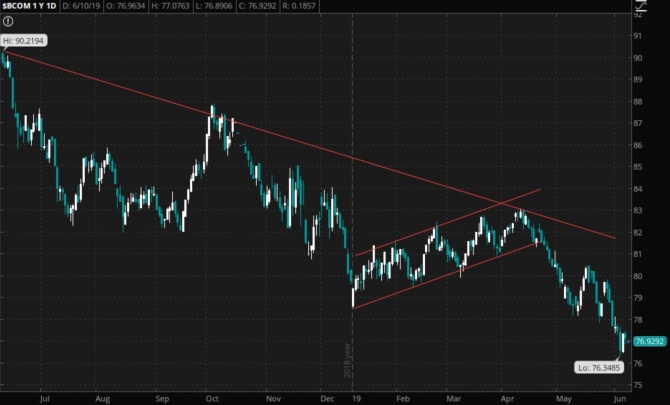Click the 90 price axis label
The width and height of the screenshot is (670, 405).
click(x=638, y=58)
